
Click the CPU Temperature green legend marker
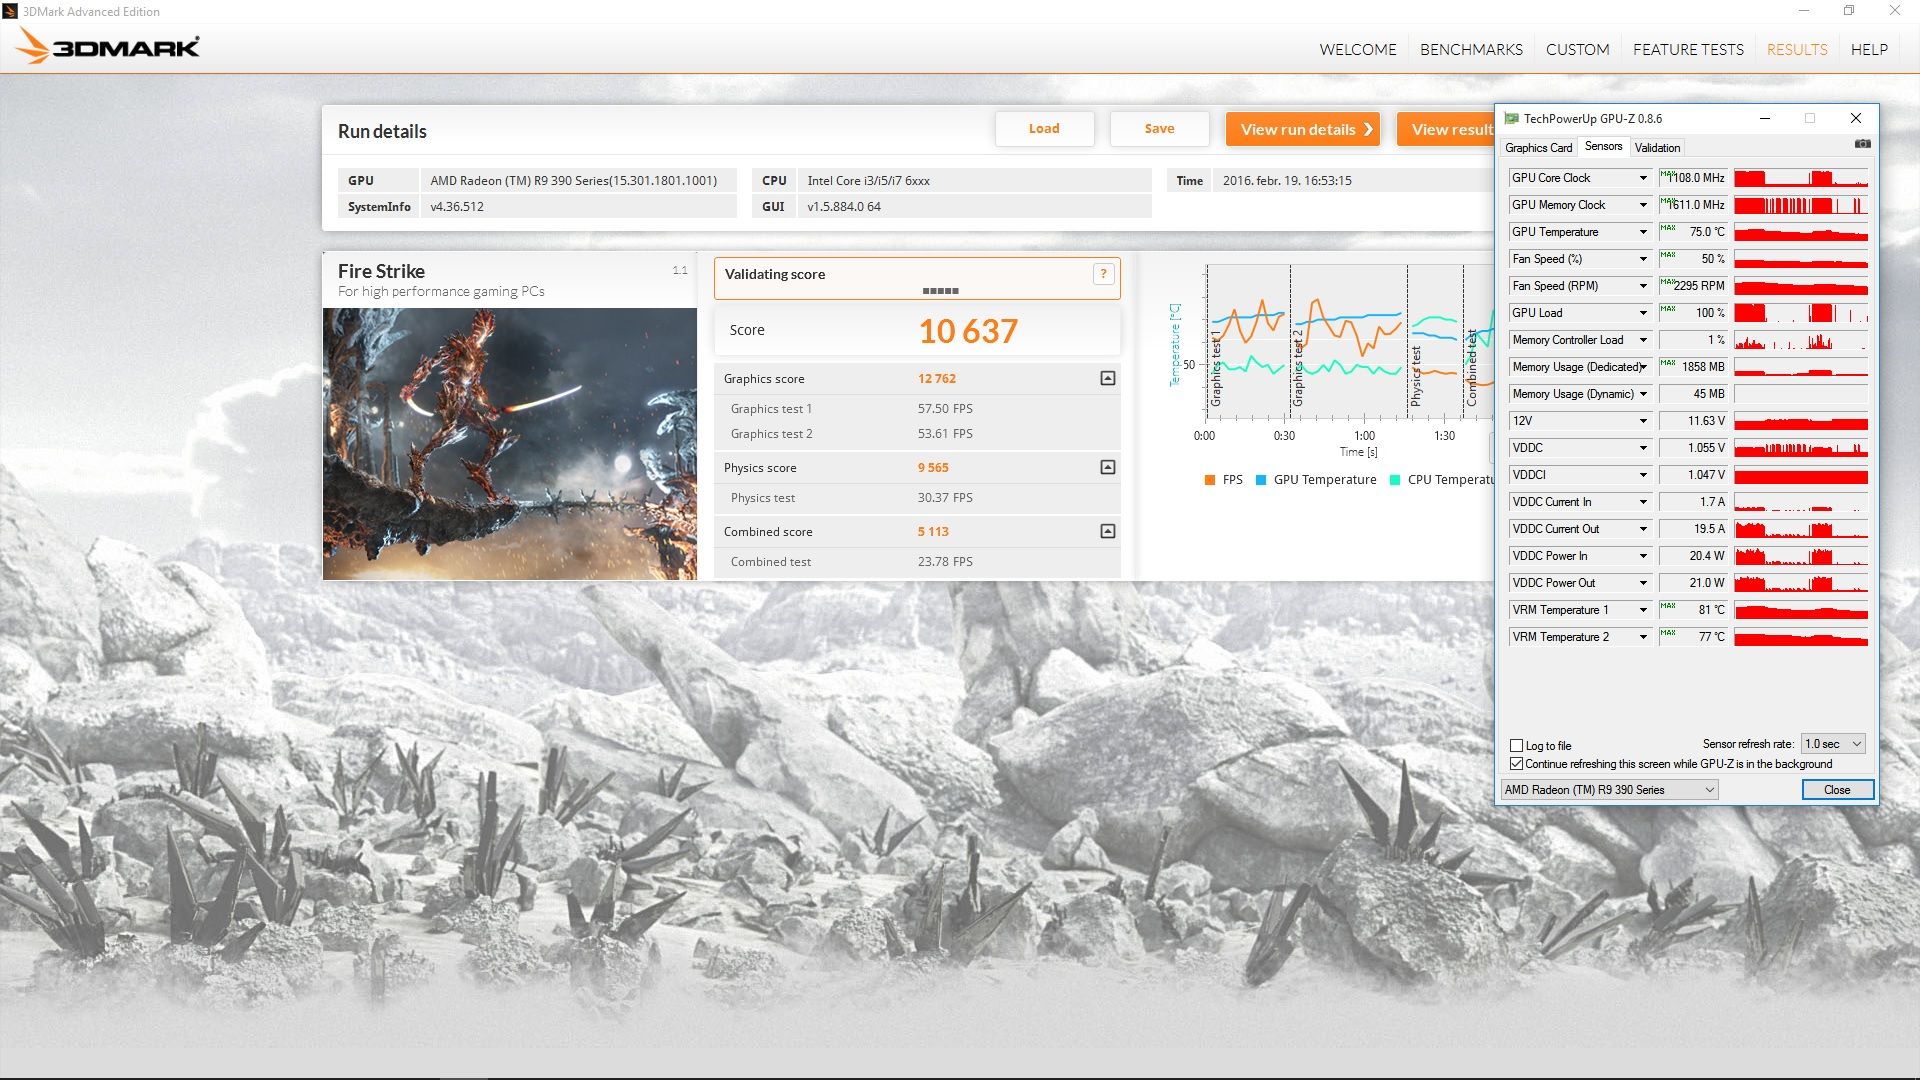coord(1395,480)
